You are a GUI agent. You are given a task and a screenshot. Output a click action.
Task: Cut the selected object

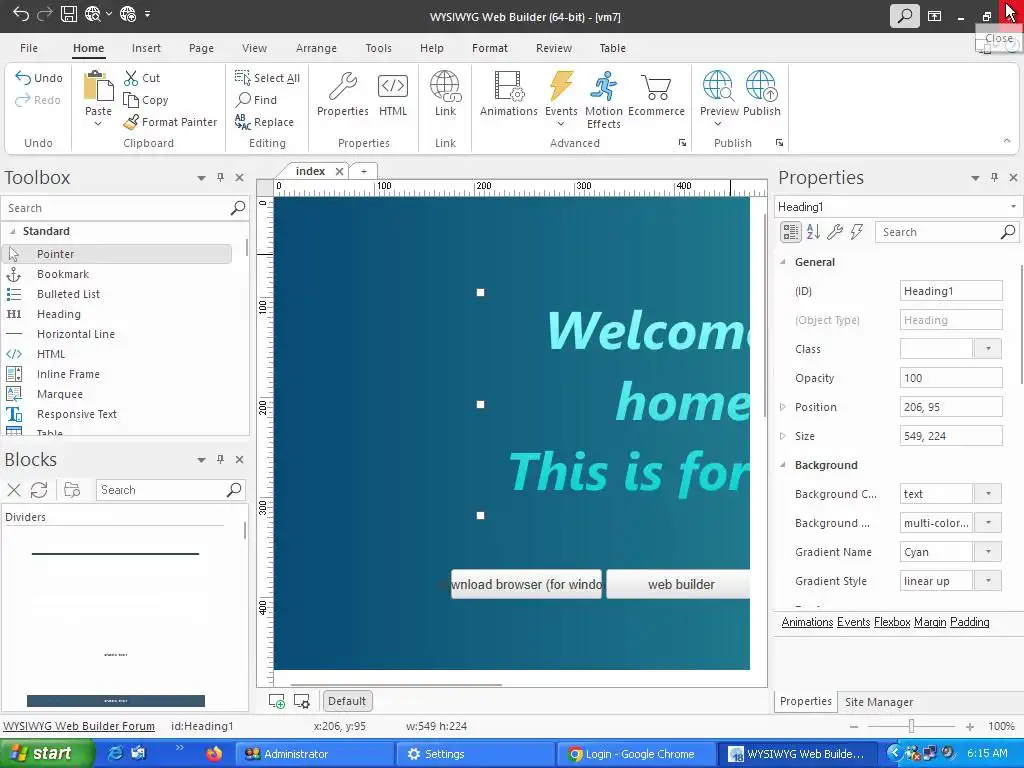click(x=142, y=78)
